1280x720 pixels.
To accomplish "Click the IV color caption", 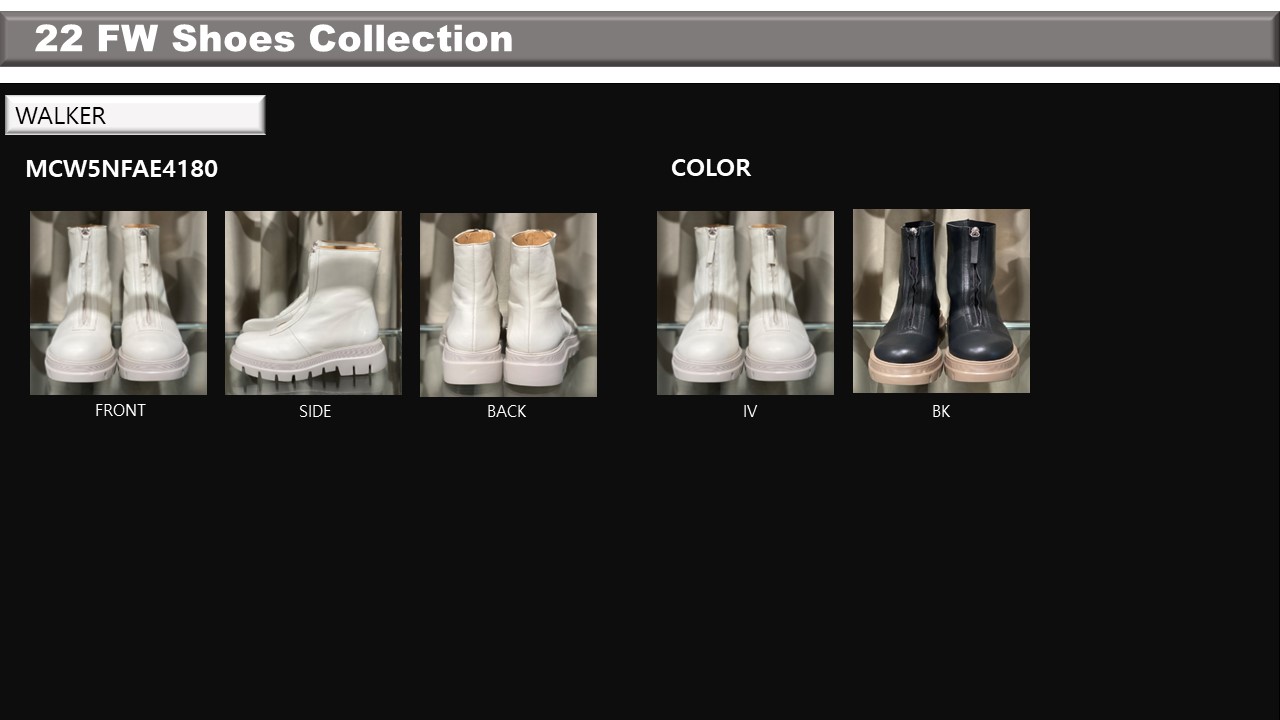I will pos(750,411).
